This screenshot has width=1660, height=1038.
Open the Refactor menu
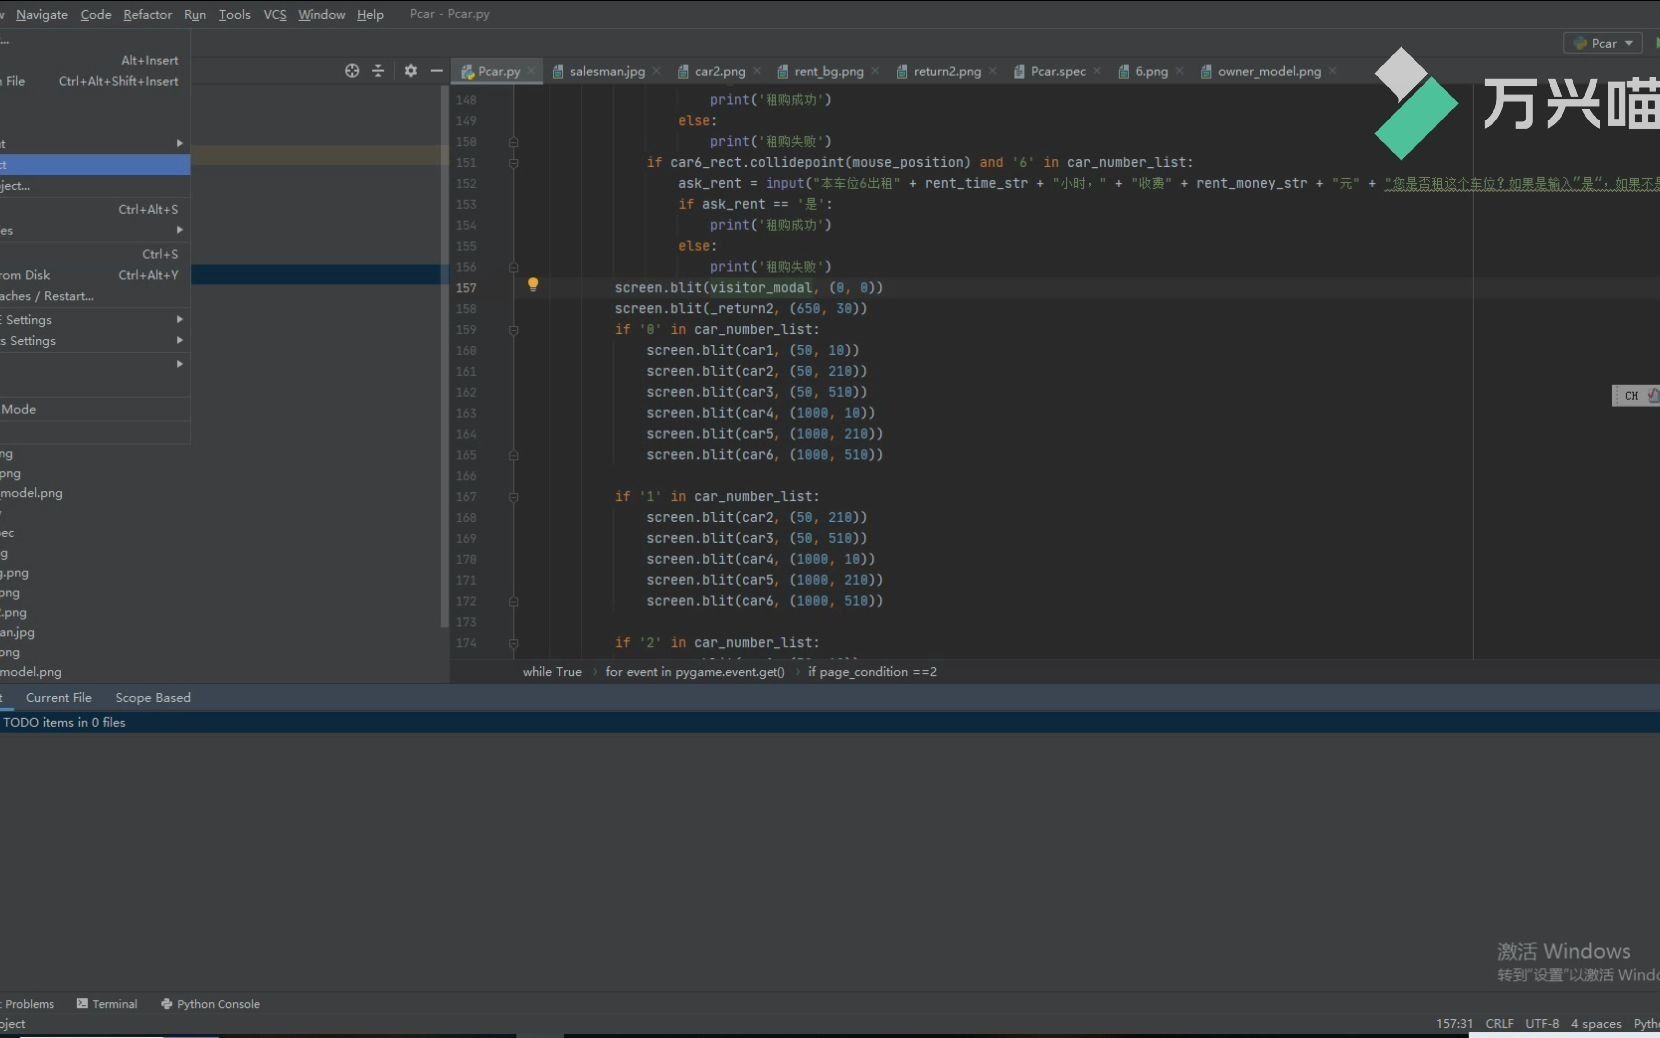pyautogui.click(x=147, y=14)
